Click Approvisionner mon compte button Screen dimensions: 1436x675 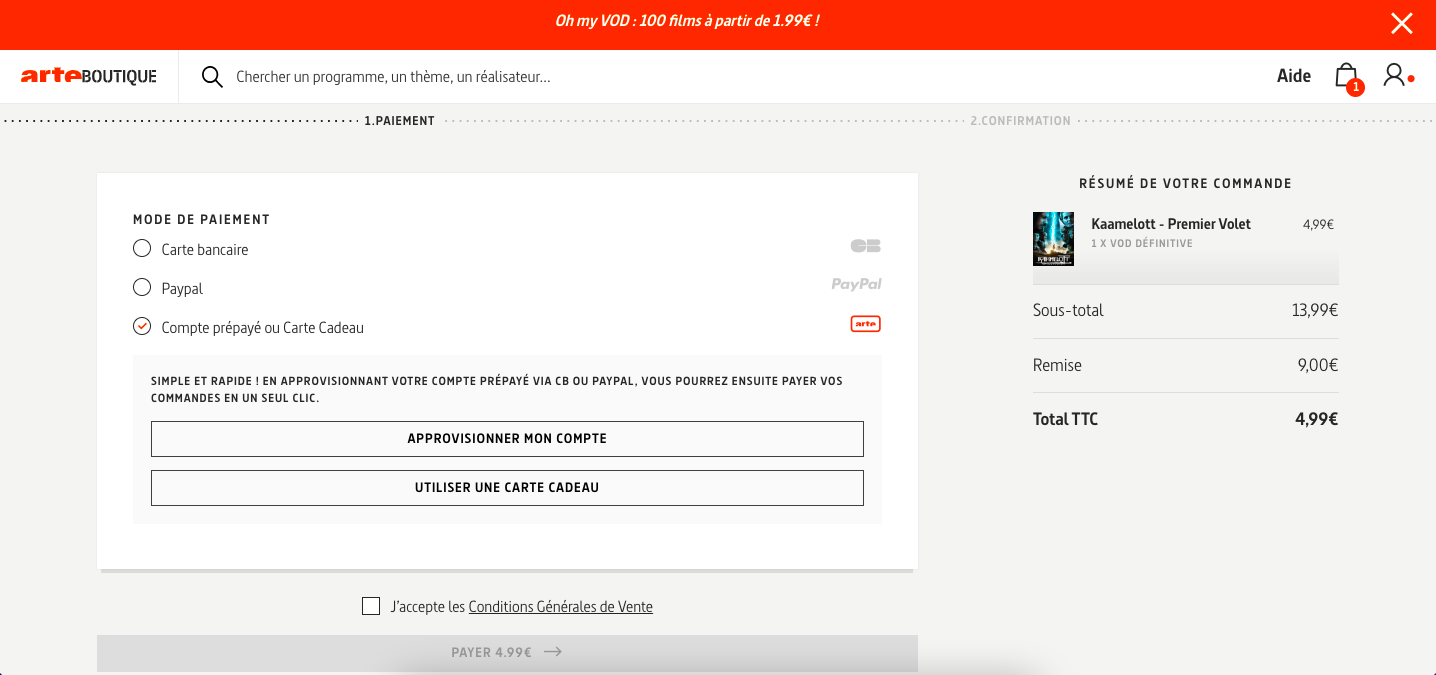click(507, 439)
